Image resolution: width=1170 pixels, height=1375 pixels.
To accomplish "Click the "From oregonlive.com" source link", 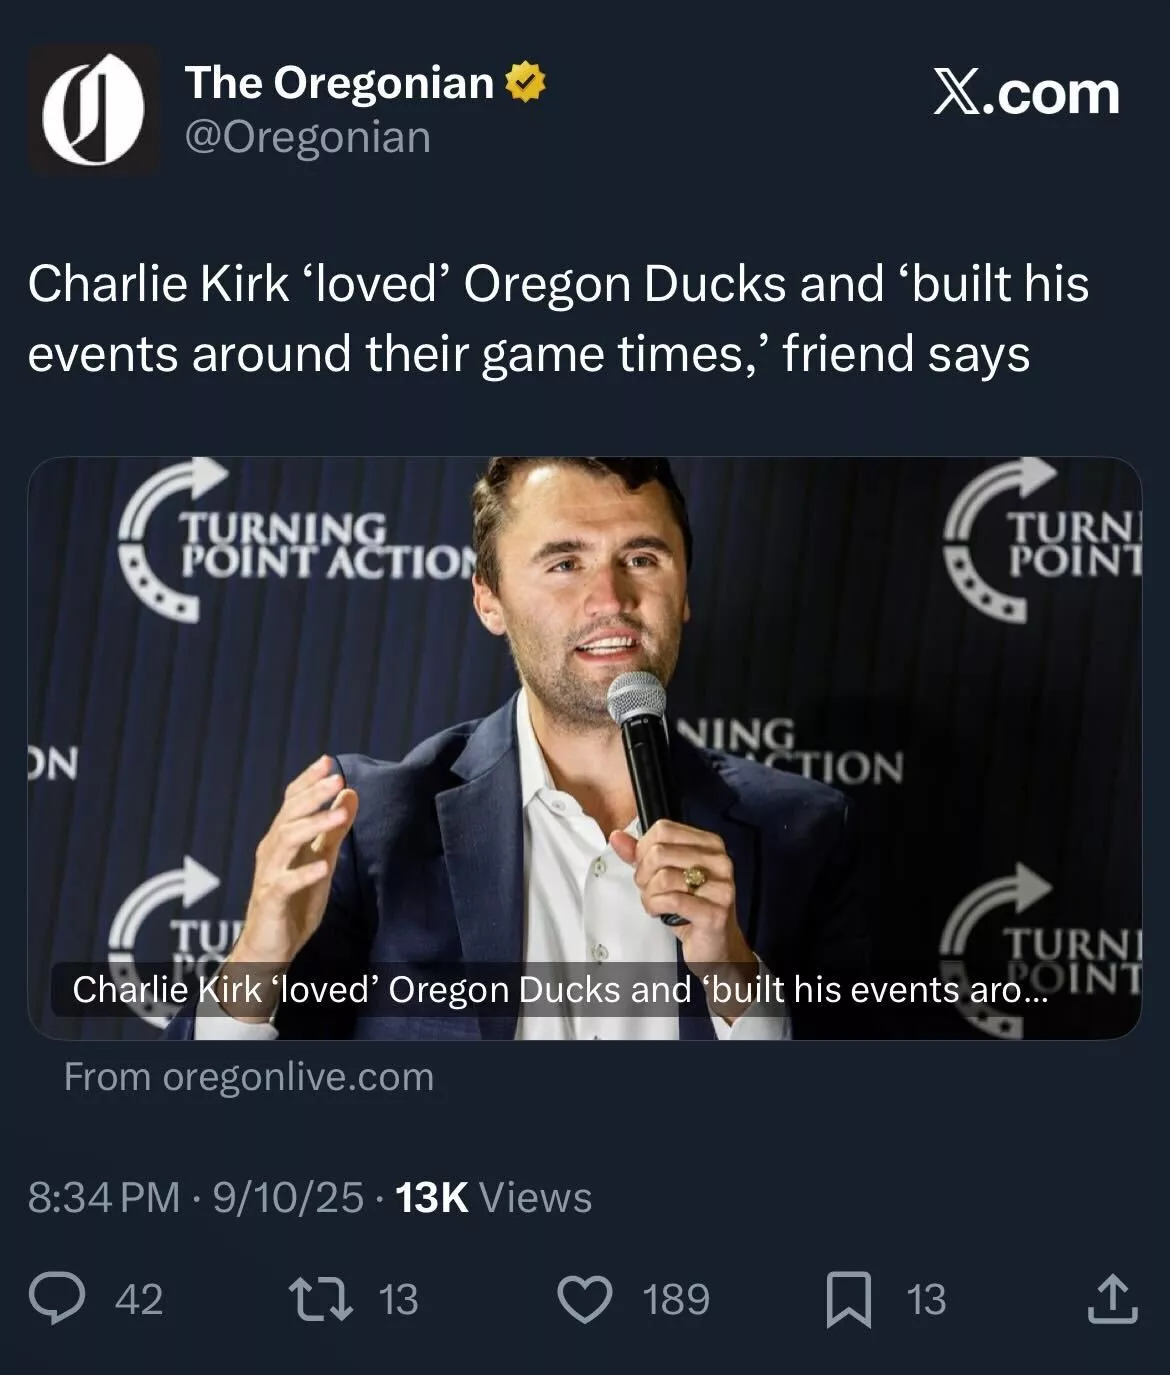I will (x=249, y=1077).
